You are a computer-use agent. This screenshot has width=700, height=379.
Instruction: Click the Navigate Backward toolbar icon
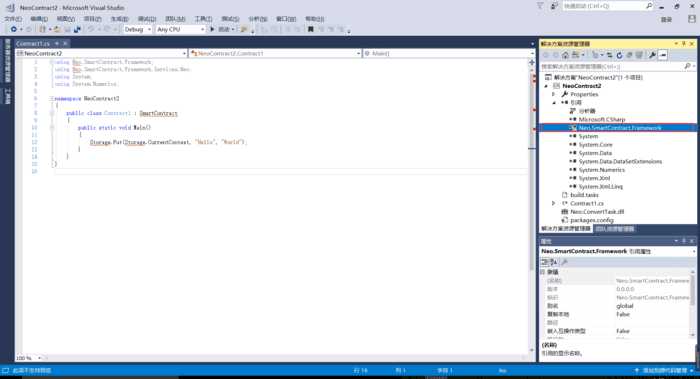[x=14, y=29]
